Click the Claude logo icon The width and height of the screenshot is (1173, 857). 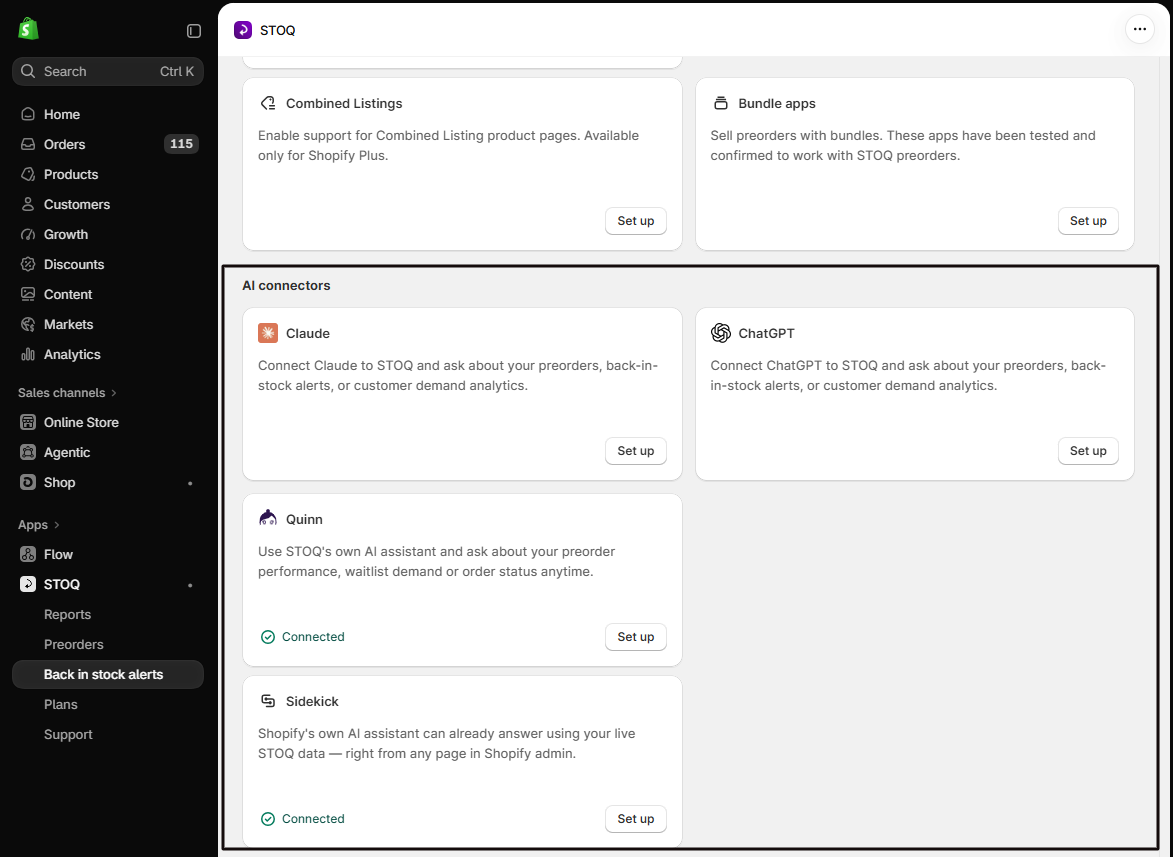coord(268,333)
